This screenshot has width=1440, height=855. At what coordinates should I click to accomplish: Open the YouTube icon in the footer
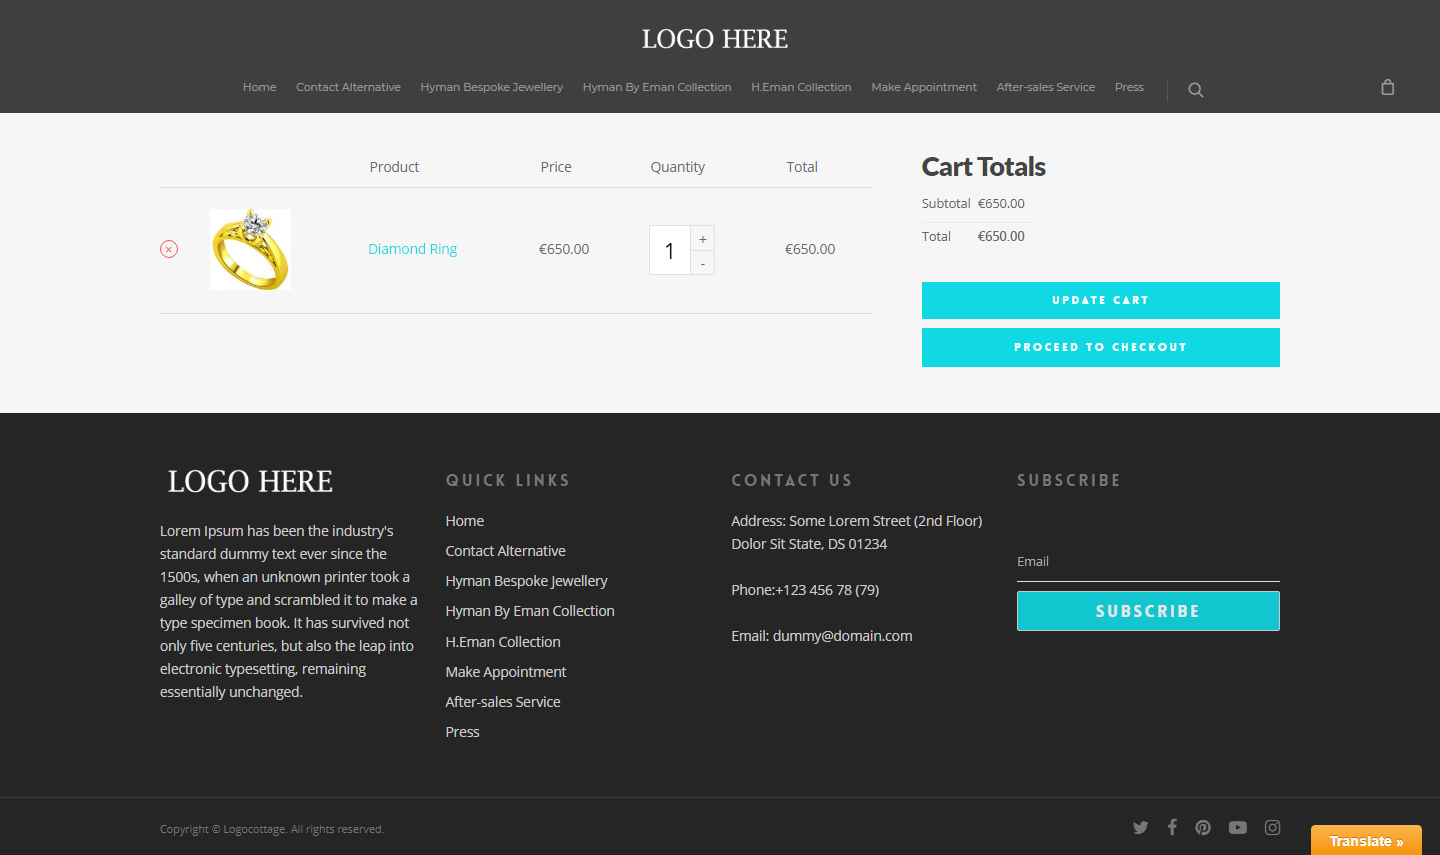coord(1238,827)
